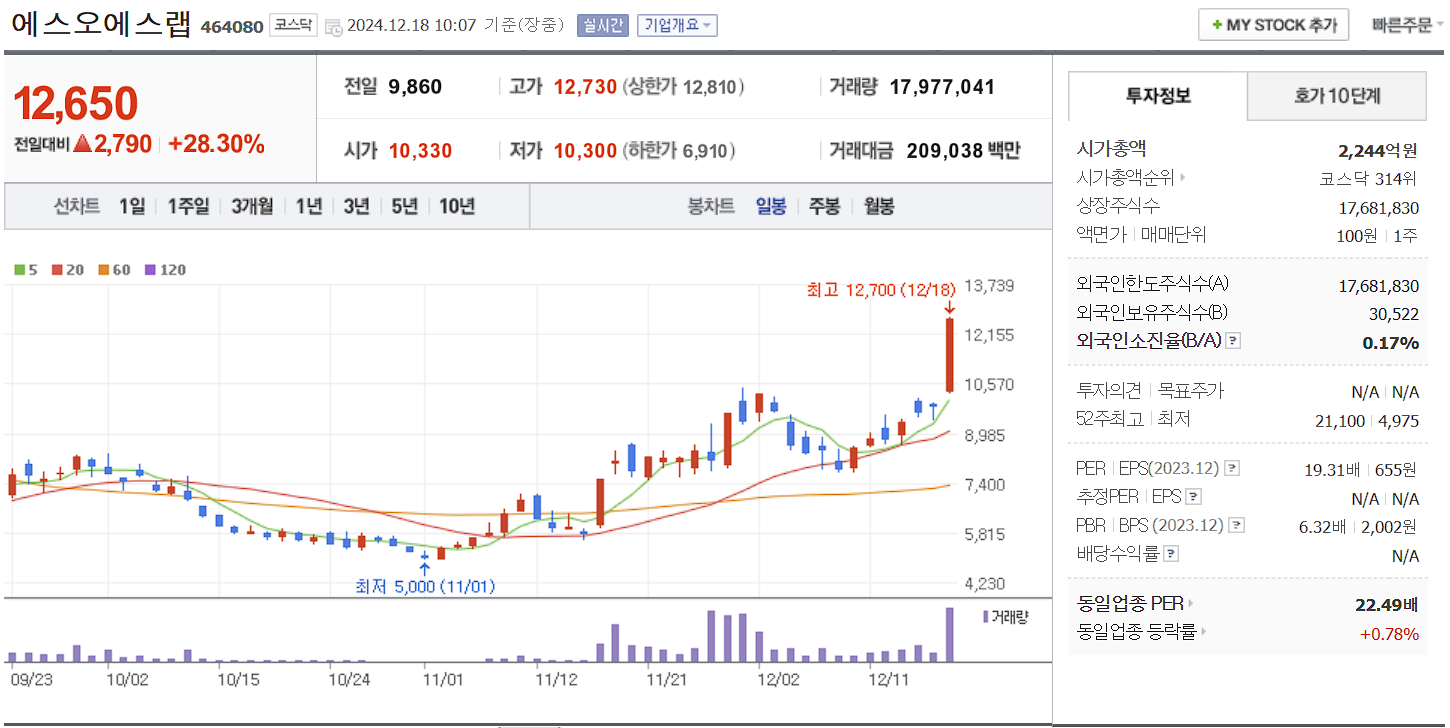The image size is (1450, 728).
Task: Click the 배당수익률 question mark icon
Action: [x=1171, y=553]
